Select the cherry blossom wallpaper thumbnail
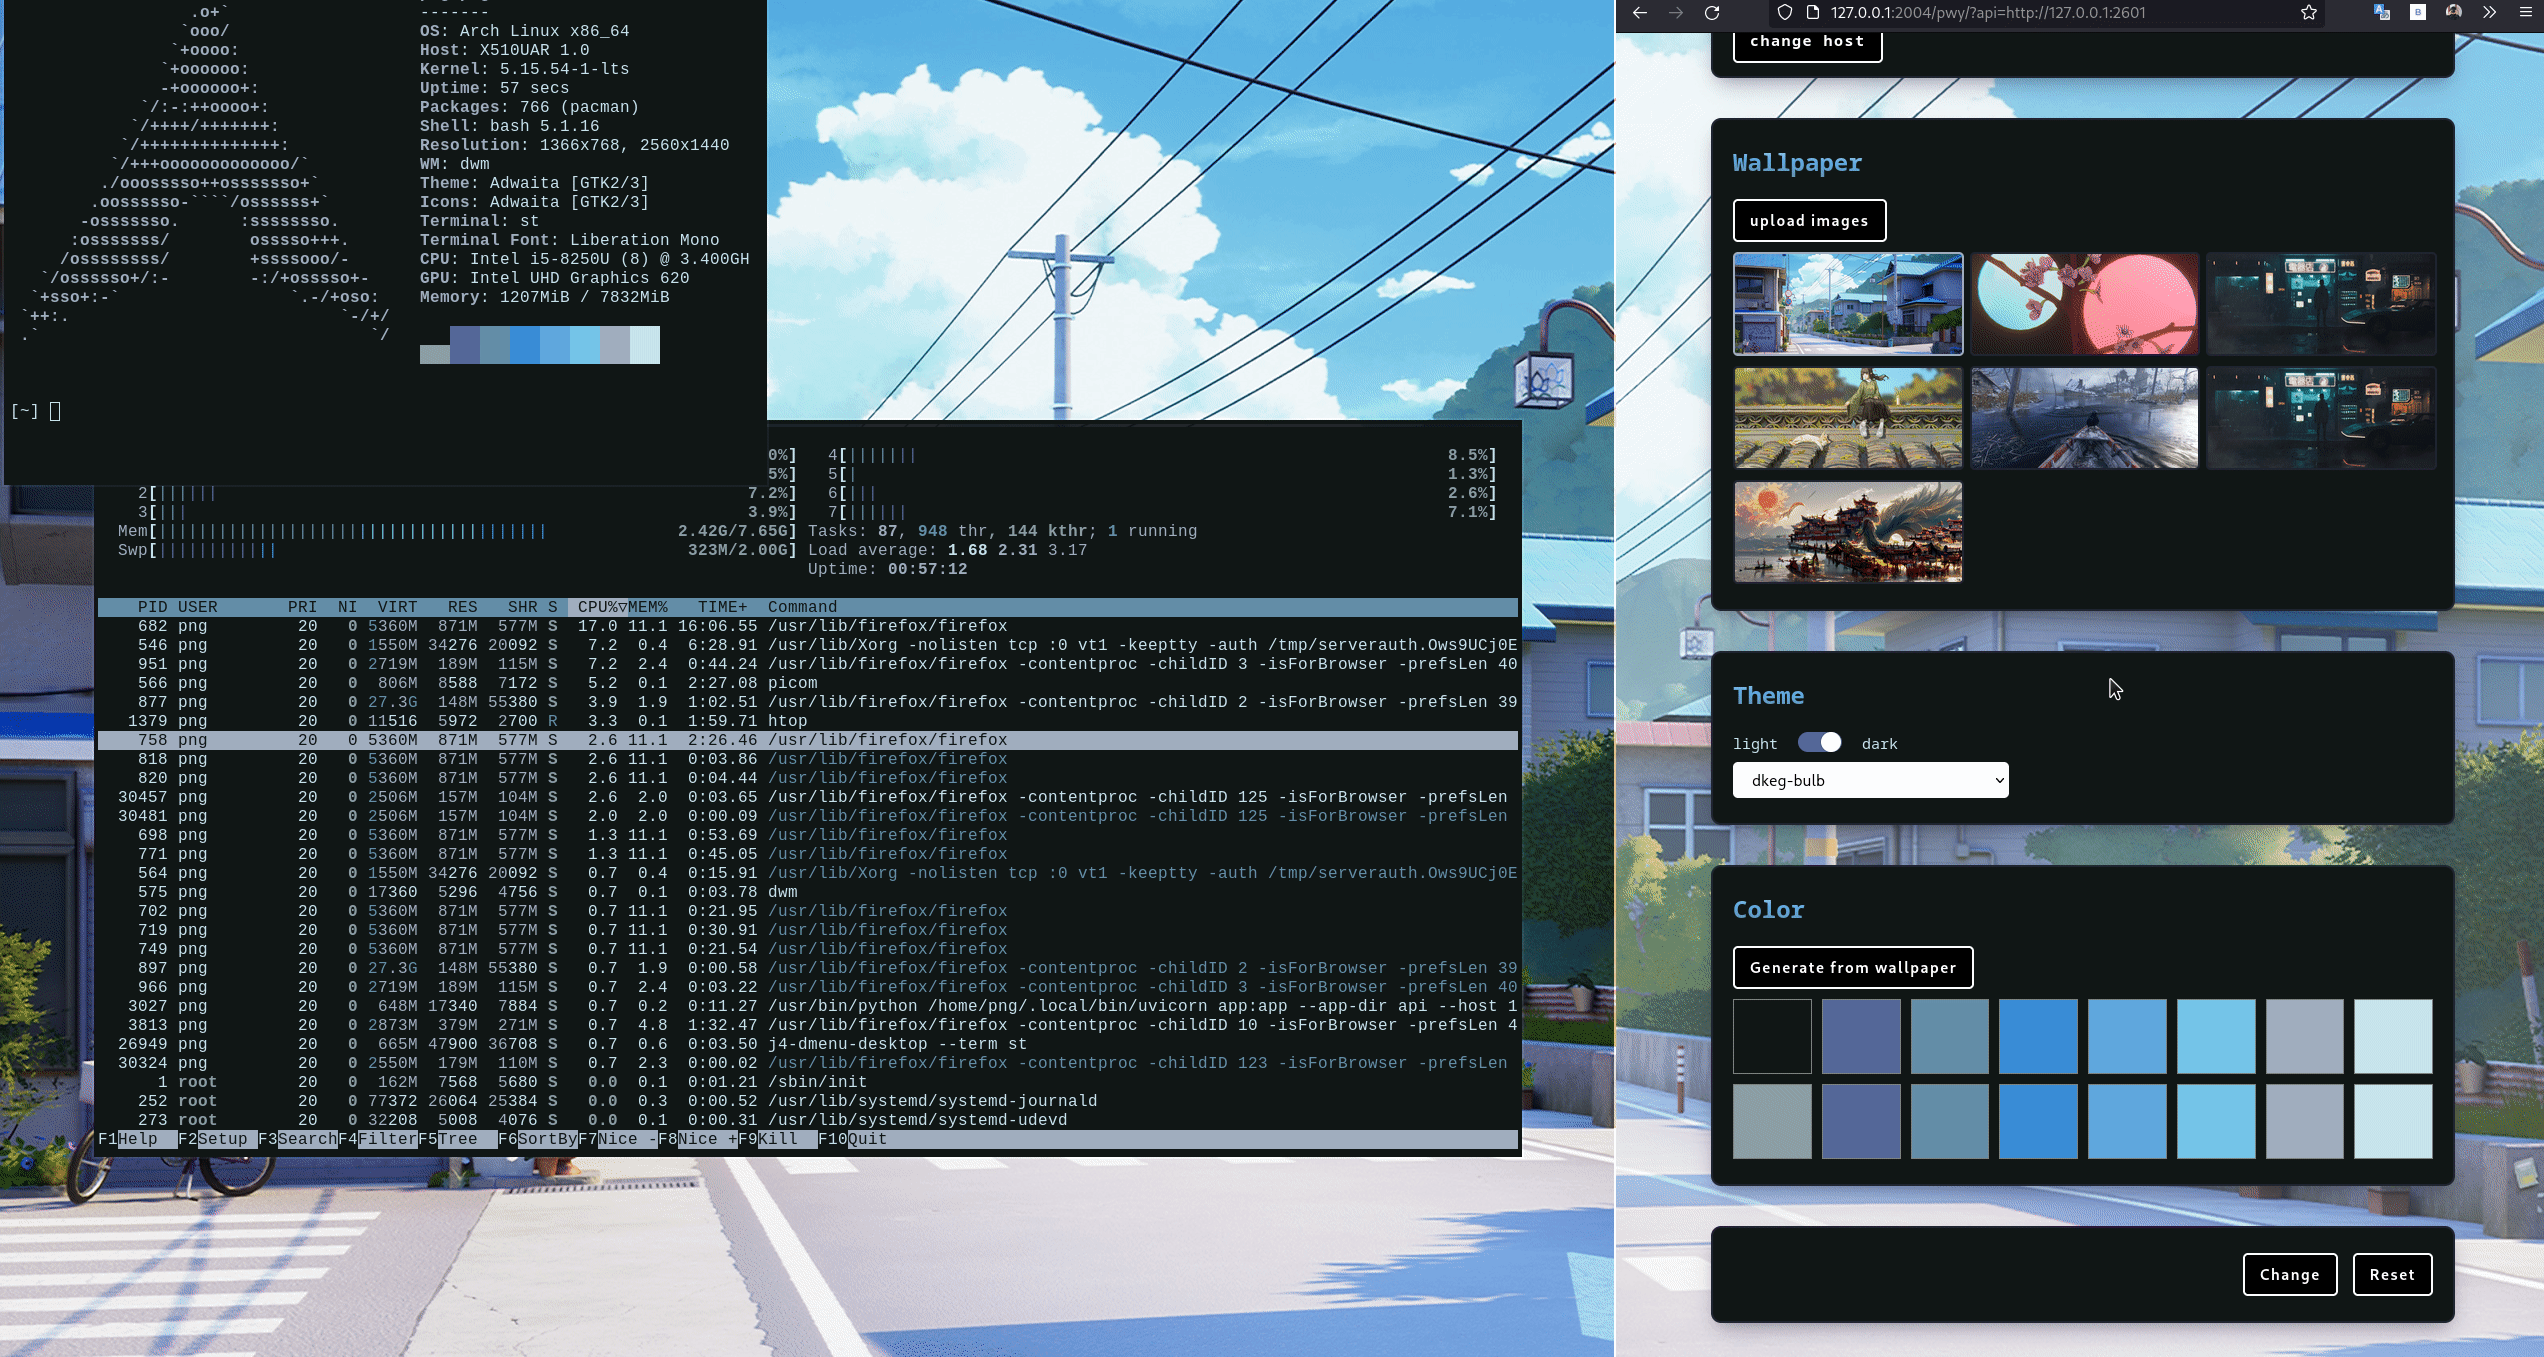 coord(2084,304)
